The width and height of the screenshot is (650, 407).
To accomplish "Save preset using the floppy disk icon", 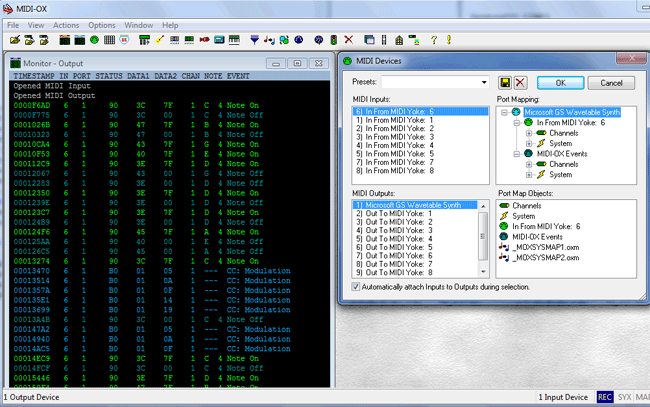I will [x=505, y=82].
